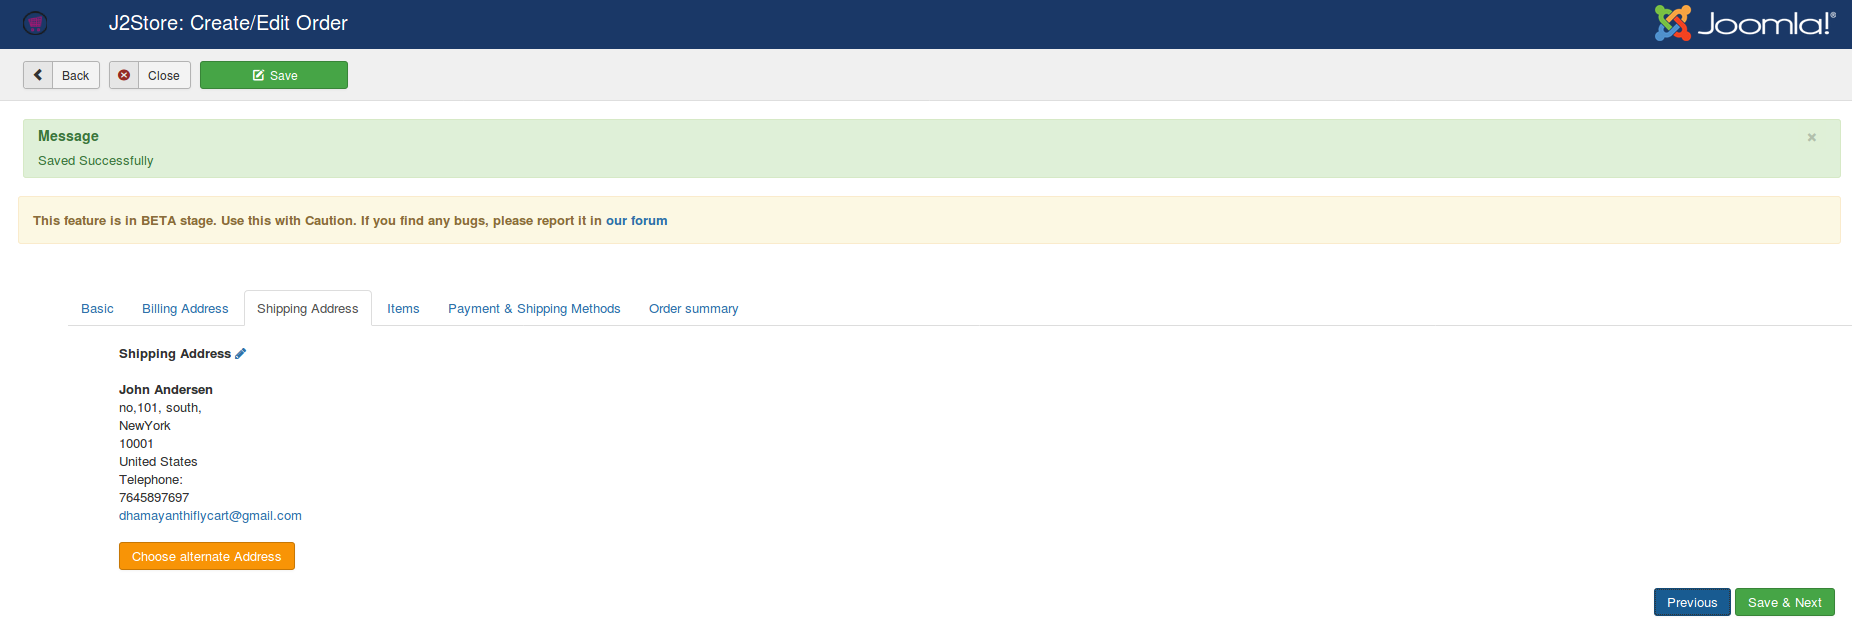The width and height of the screenshot is (1852, 641).
Task: Click the Previous button
Action: [x=1691, y=603]
